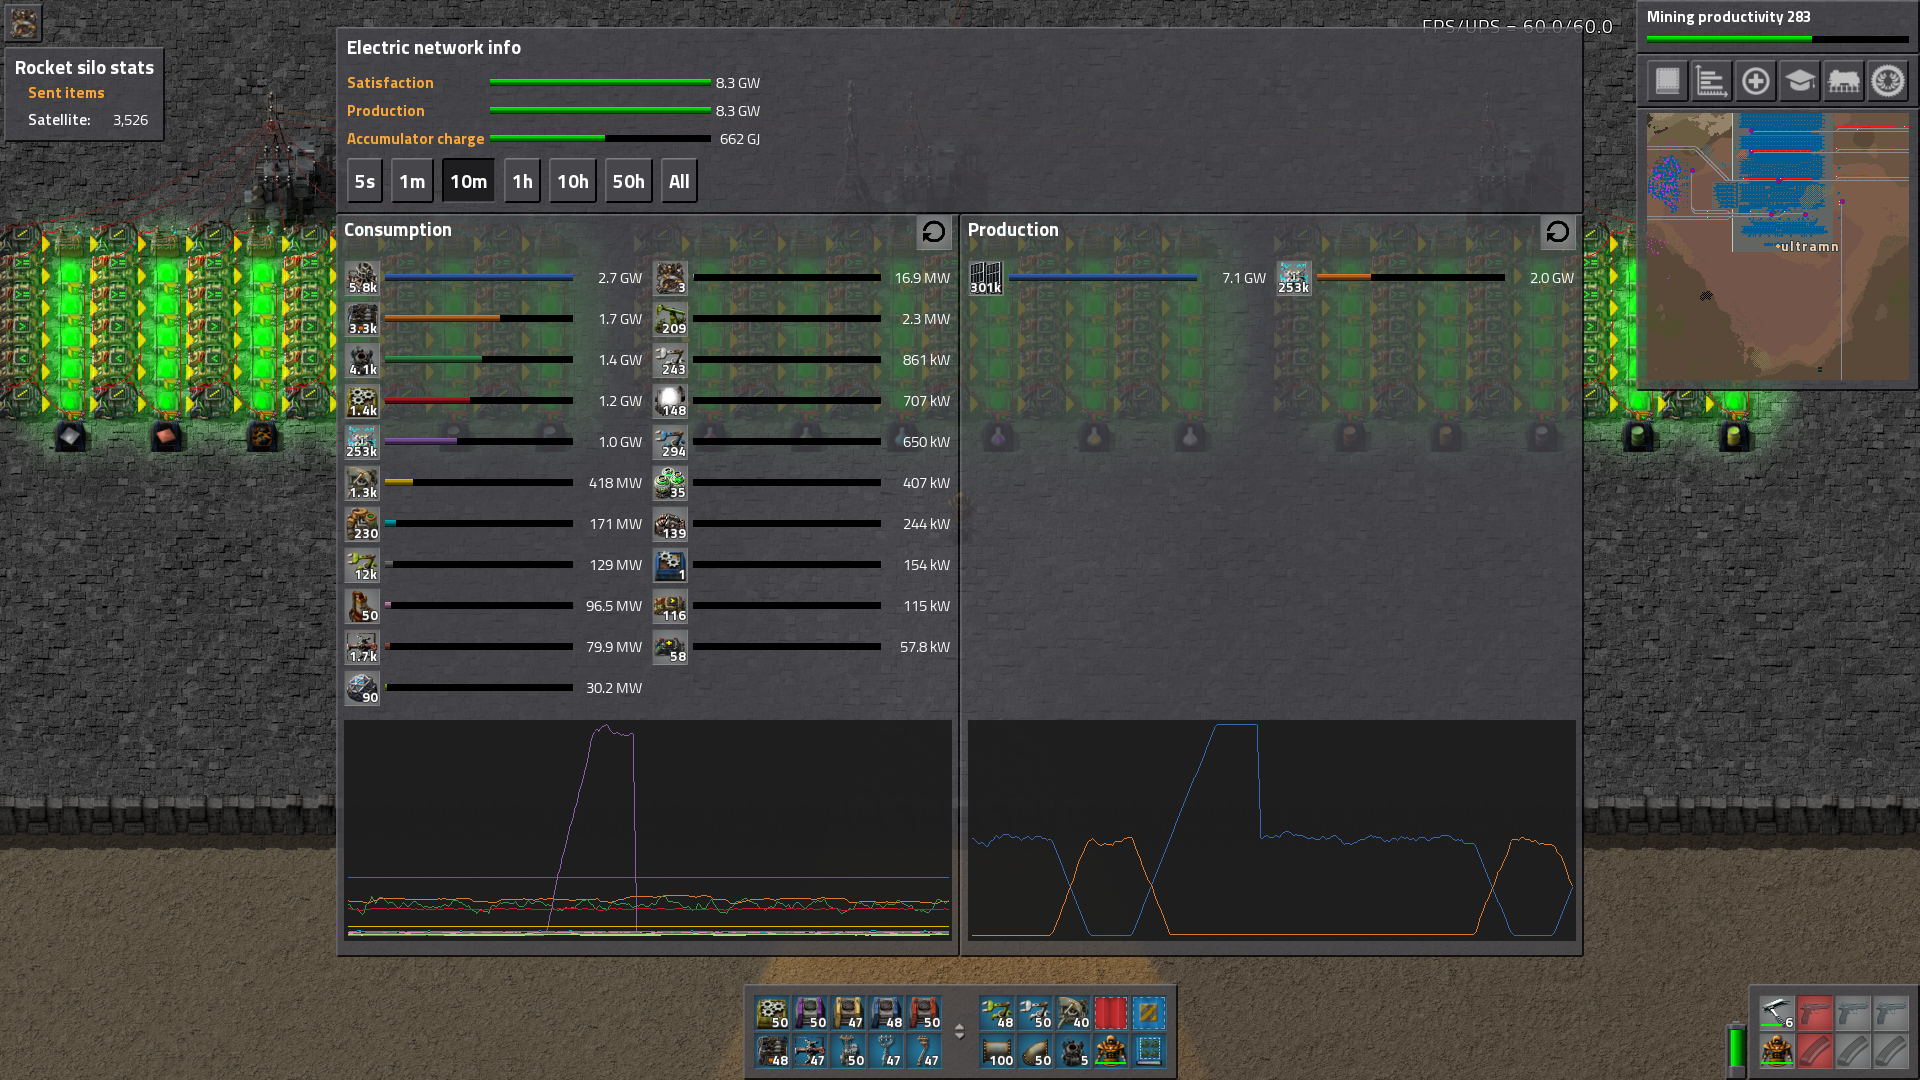
Task: Click the Production power bar under Satisfaction
Action: [x=600, y=111]
